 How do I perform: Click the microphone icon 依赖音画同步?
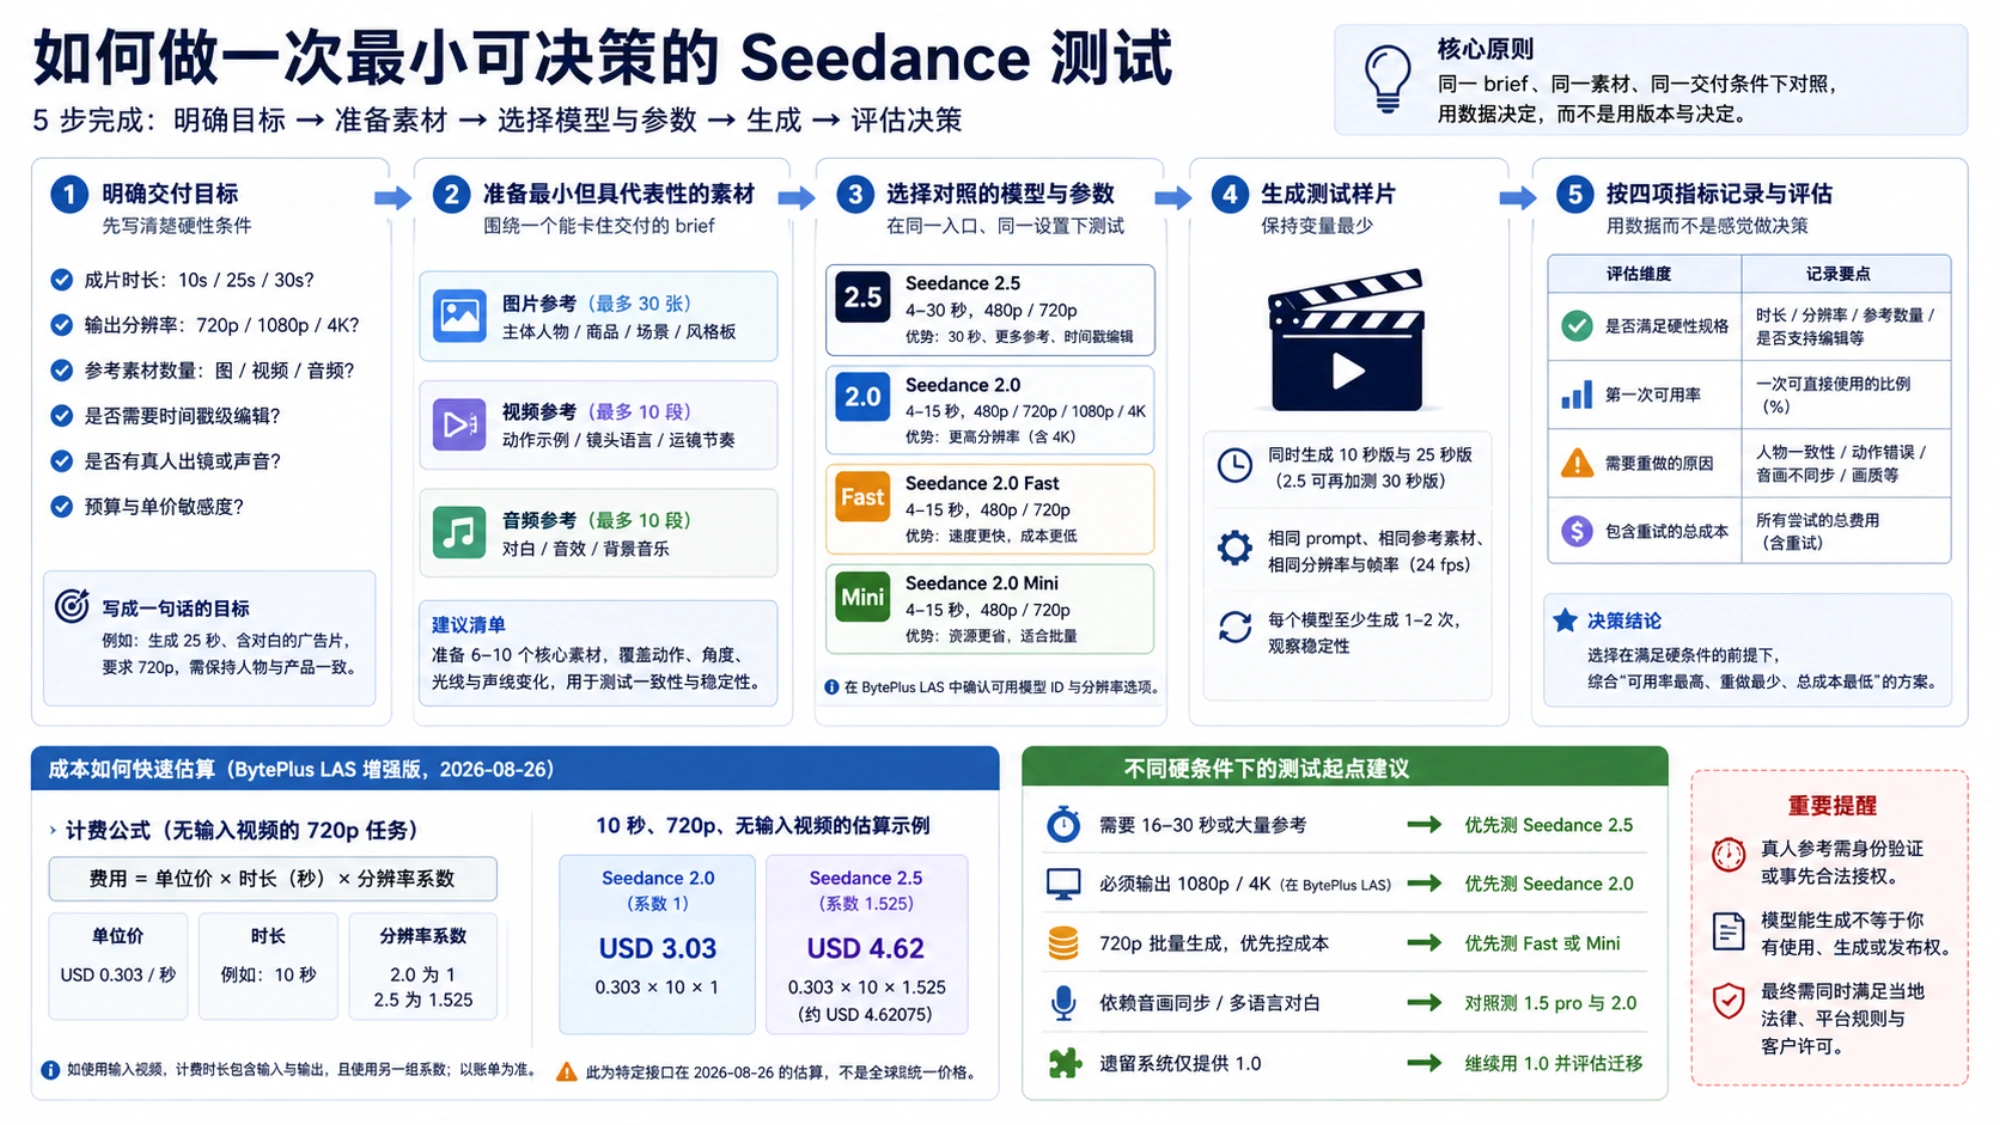coord(1063,1003)
